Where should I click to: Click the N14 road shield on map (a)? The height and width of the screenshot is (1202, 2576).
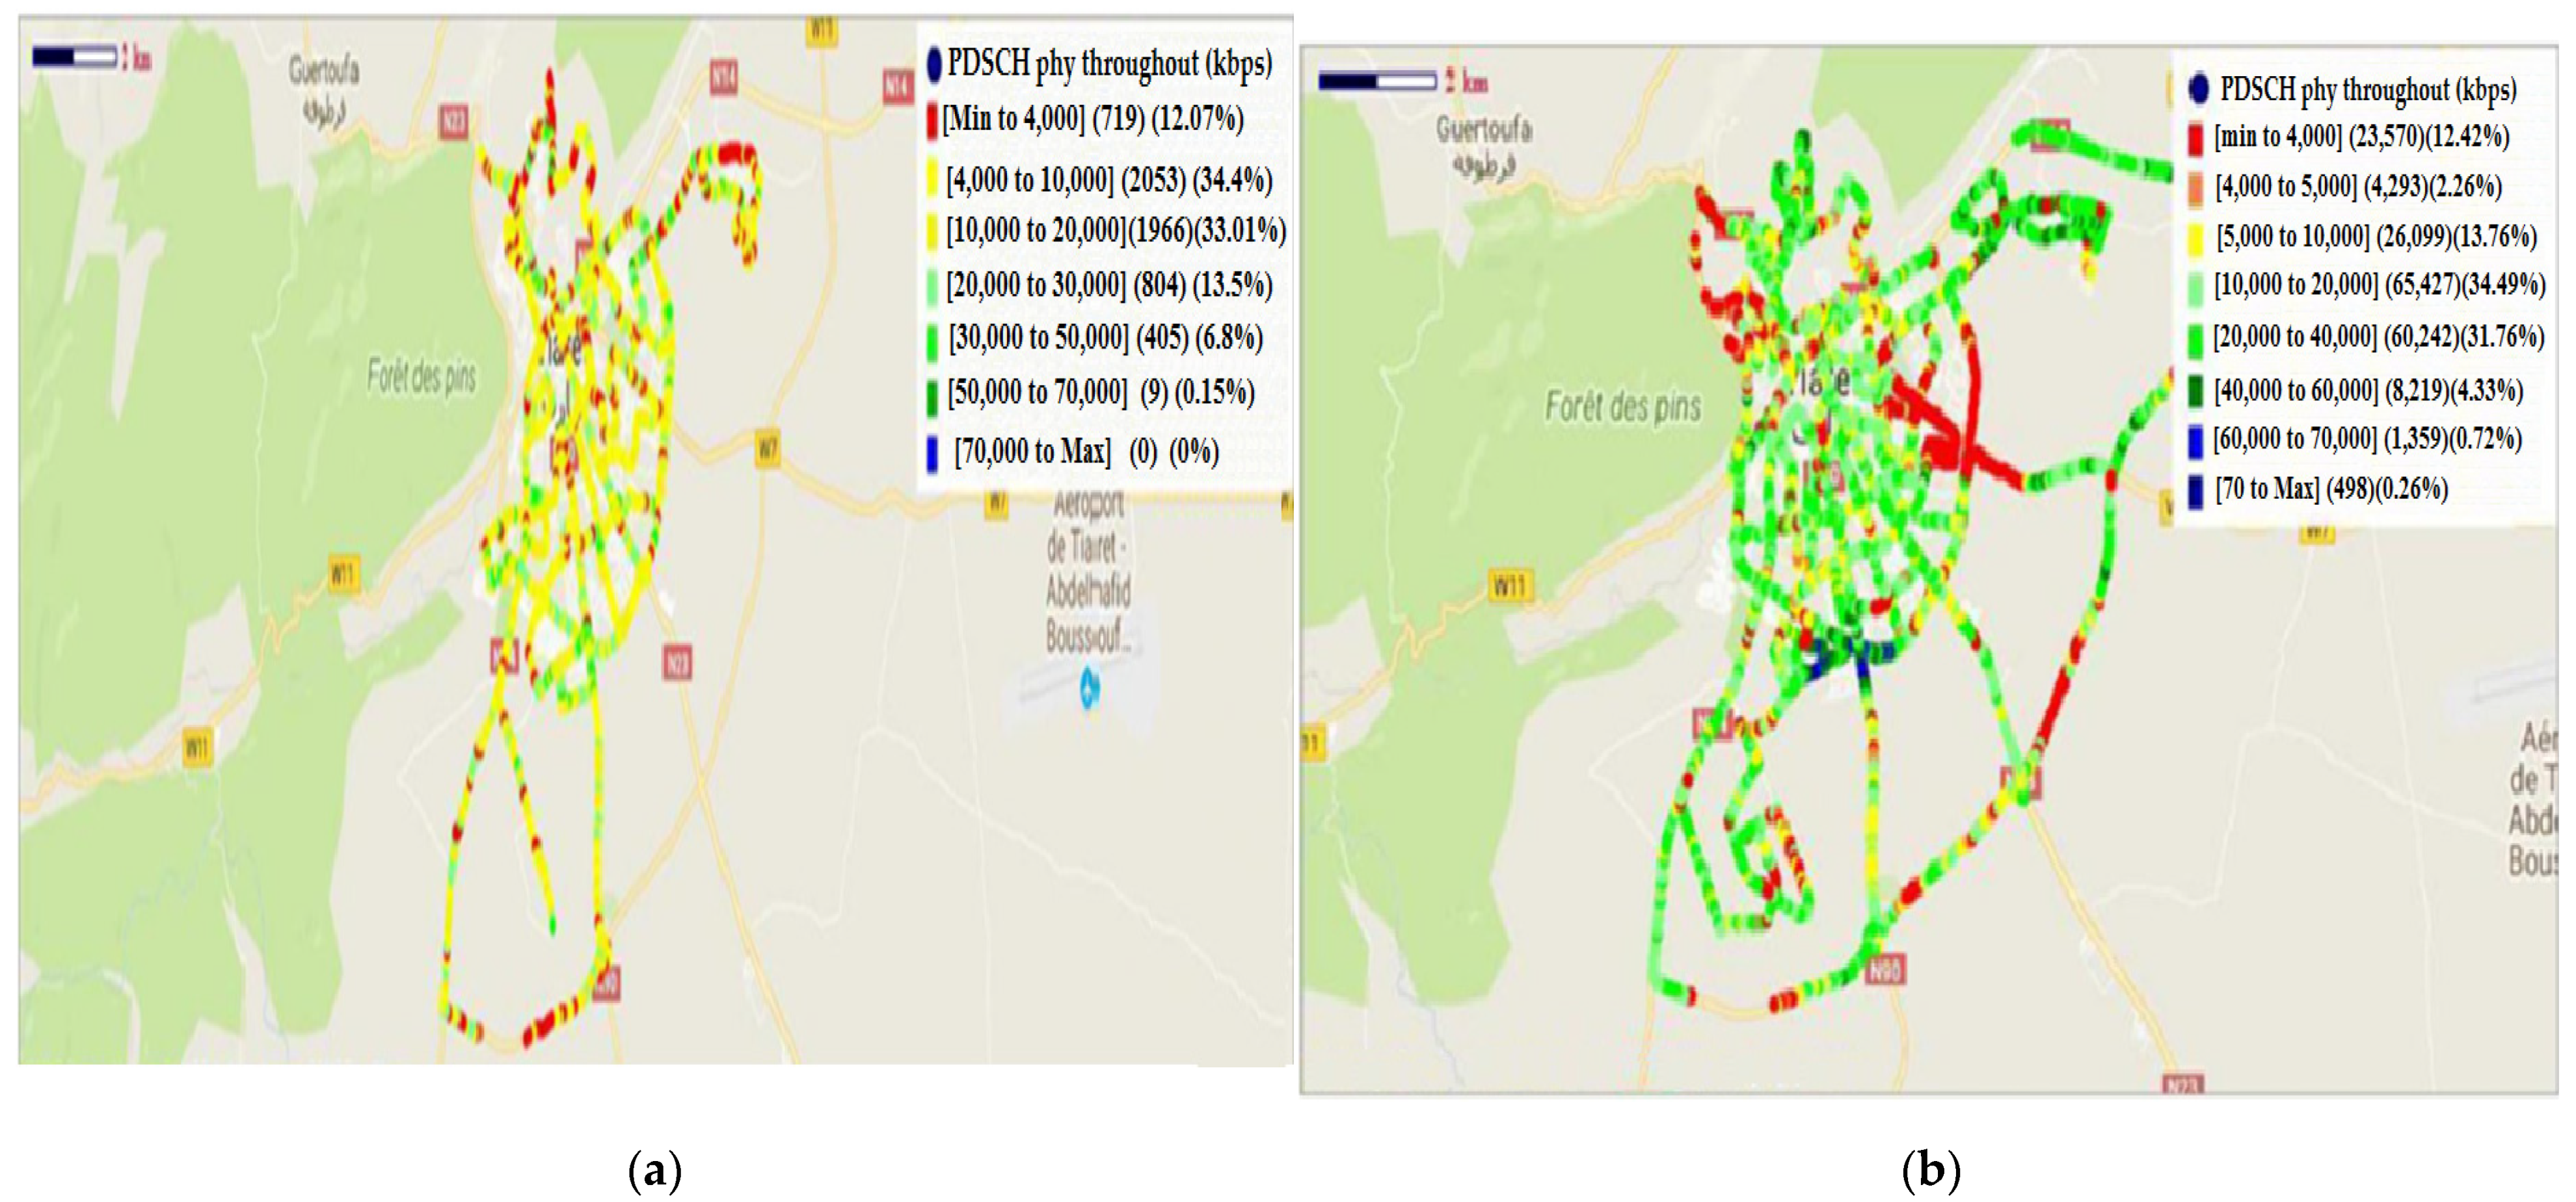click(x=723, y=77)
